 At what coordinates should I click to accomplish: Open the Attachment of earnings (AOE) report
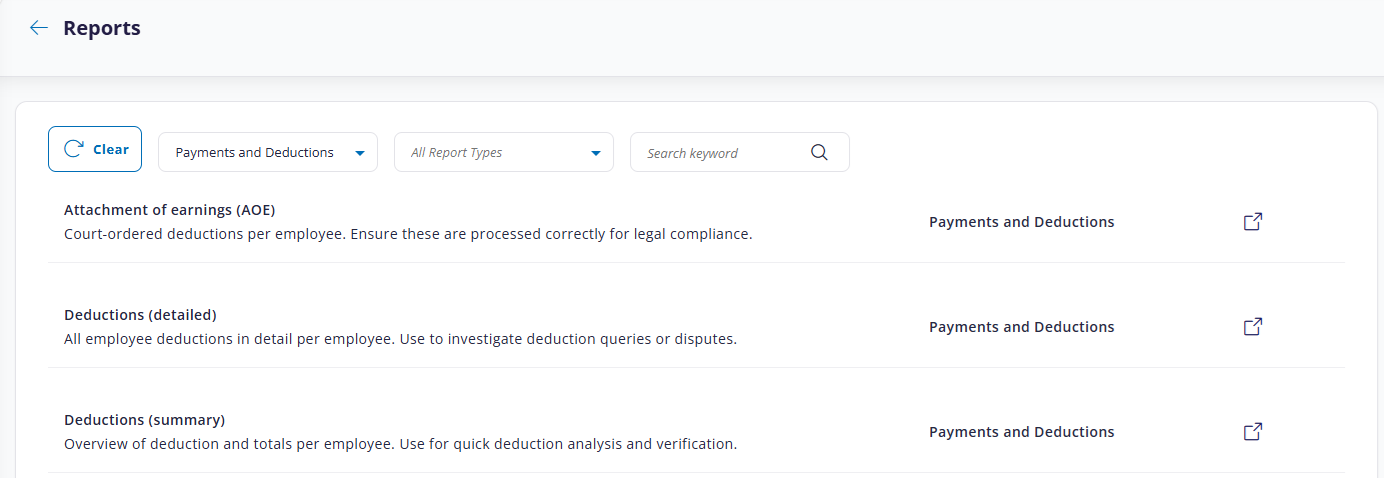click(x=169, y=210)
